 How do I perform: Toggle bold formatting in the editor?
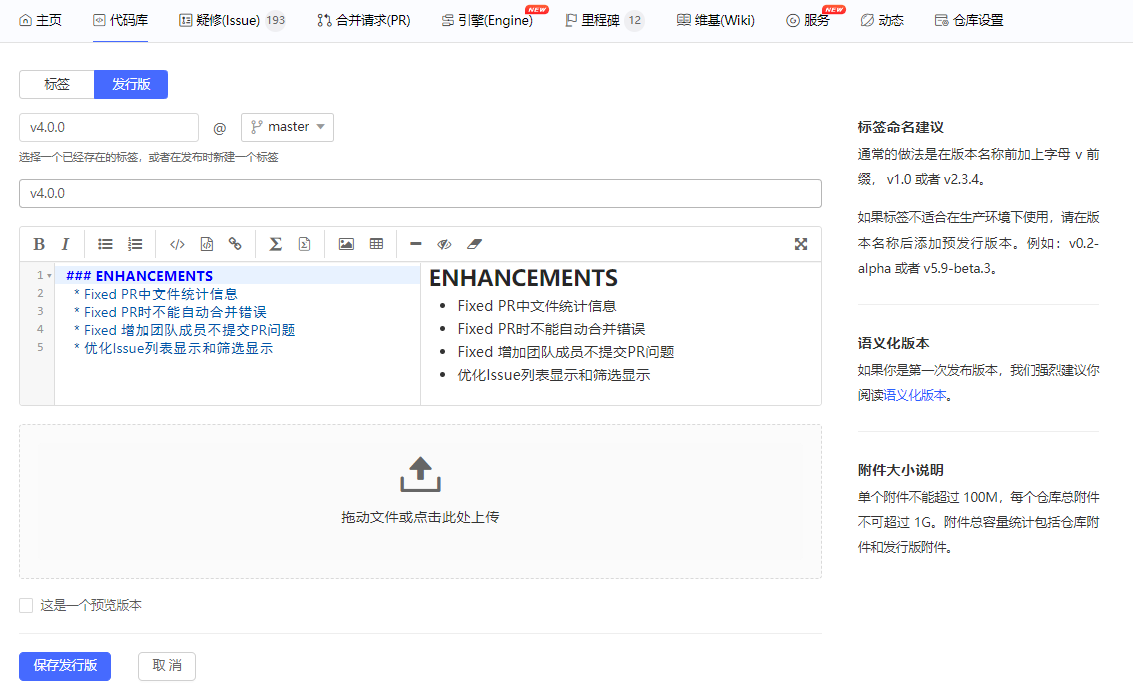tap(39, 244)
